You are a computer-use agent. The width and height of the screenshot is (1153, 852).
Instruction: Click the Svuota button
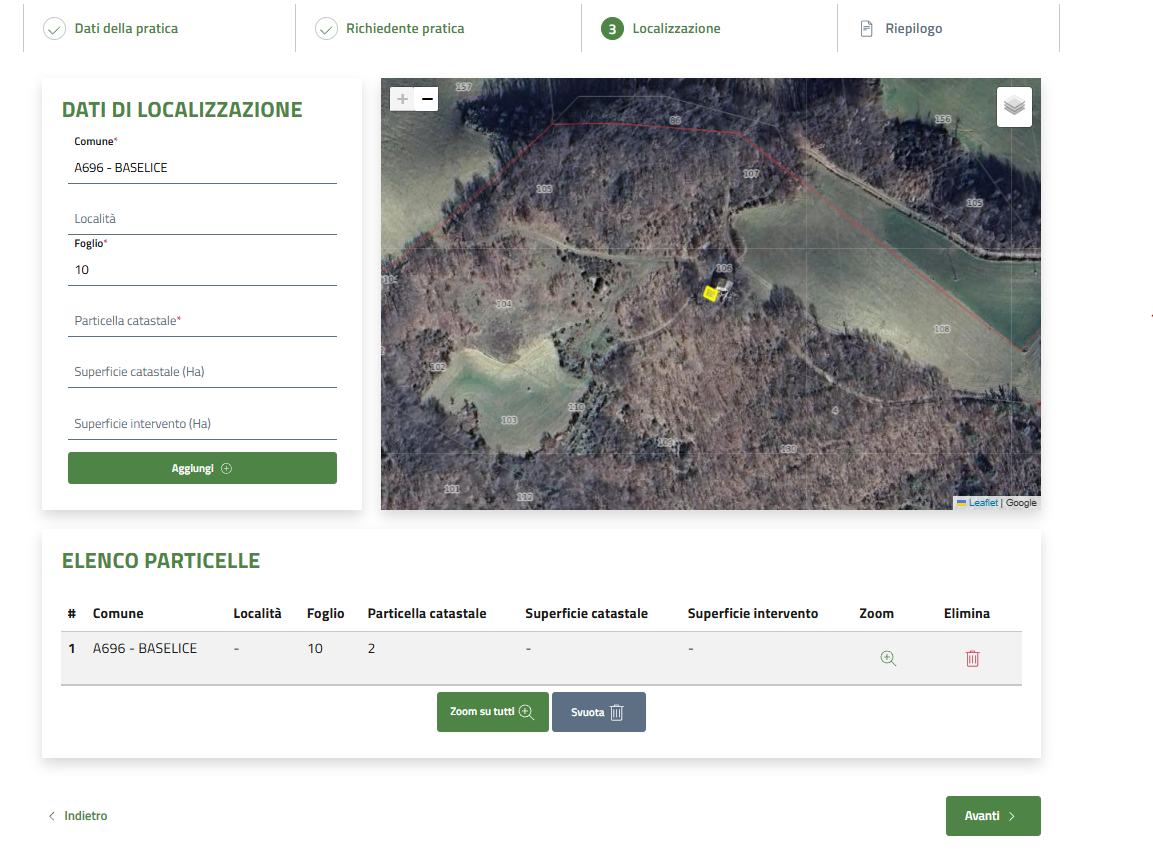pos(599,712)
